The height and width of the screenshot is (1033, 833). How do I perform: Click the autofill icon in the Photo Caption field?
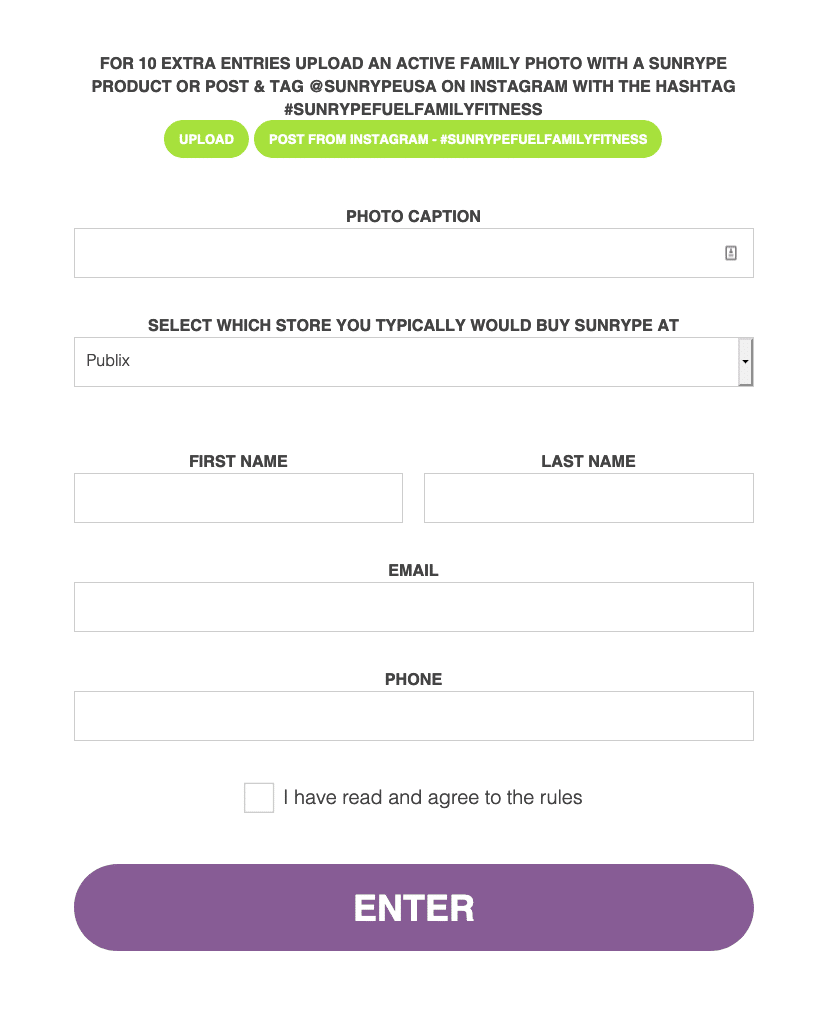tap(731, 253)
